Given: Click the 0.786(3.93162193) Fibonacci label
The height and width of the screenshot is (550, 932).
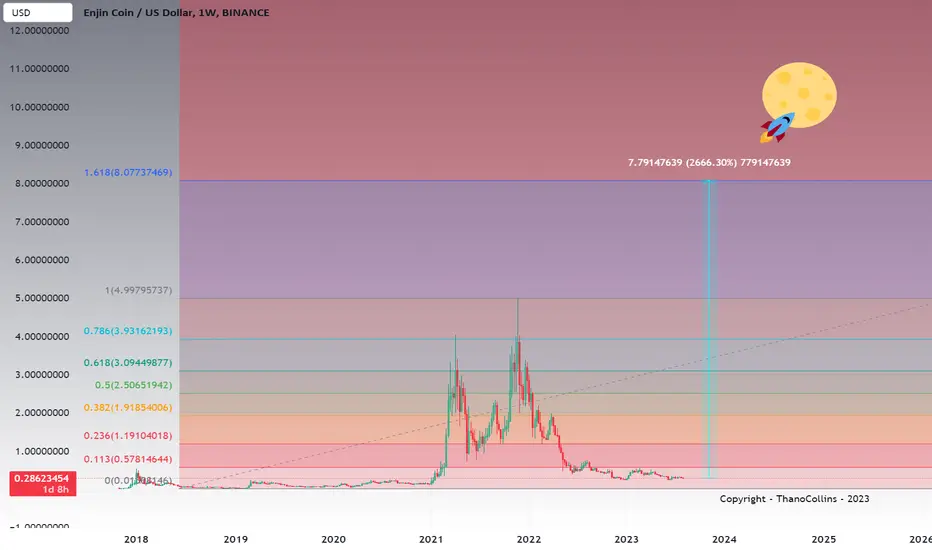Looking at the screenshot, I should pos(128,331).
